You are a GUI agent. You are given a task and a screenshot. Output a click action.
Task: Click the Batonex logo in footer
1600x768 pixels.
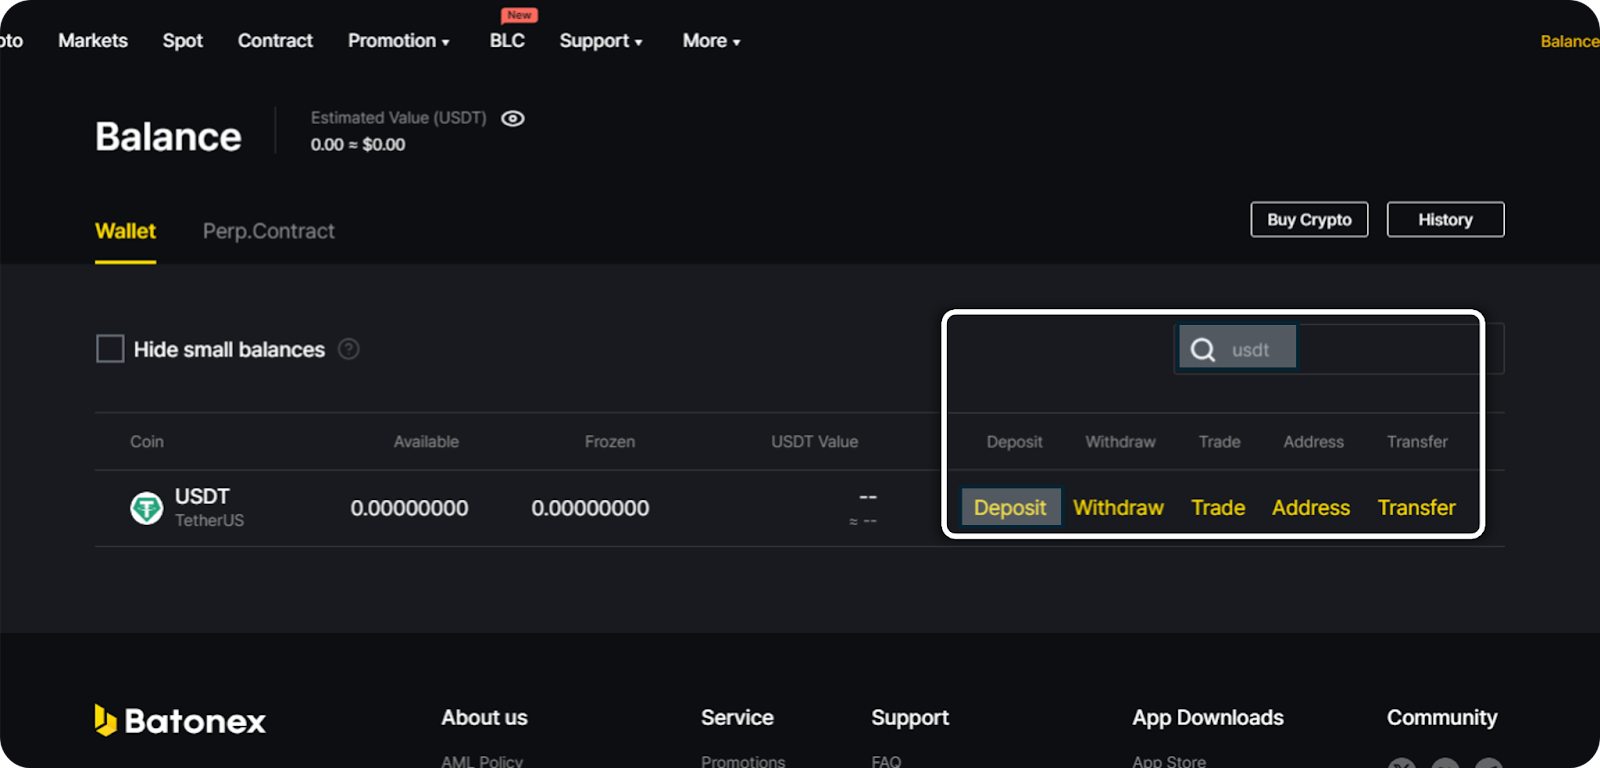pos(181,720)
